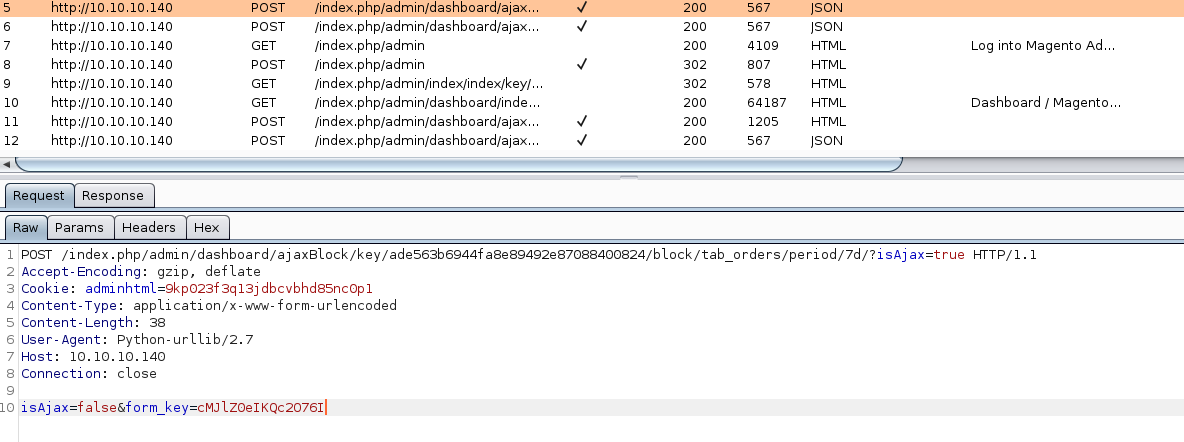Select the Raw view tab

pos(25,228)
